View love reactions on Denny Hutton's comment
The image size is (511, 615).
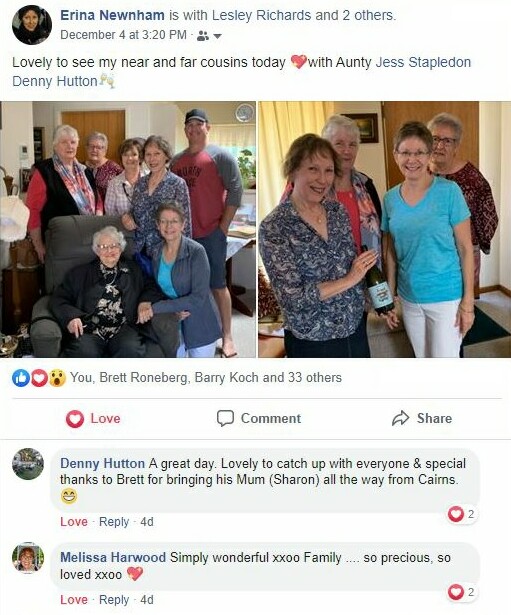(462, 514)
